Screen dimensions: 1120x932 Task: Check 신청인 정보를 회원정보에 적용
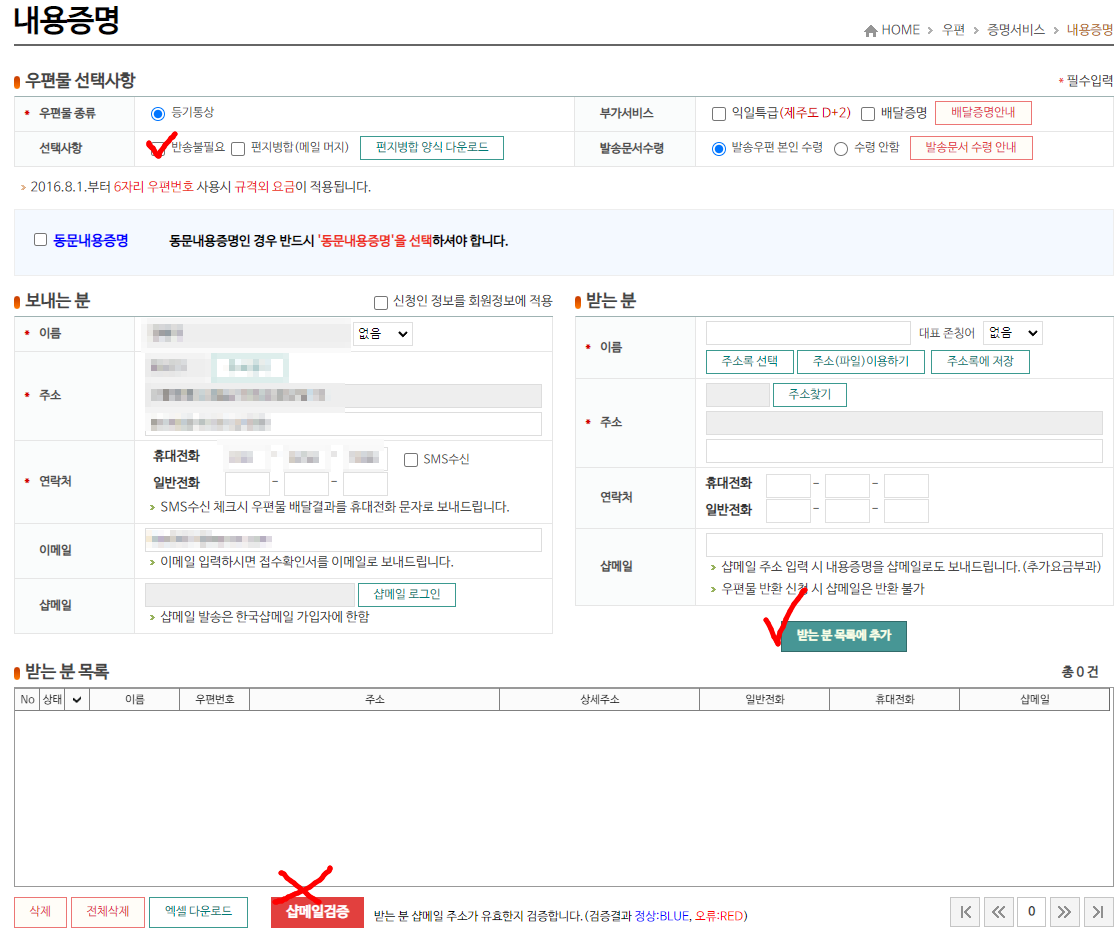pos(381,303)
